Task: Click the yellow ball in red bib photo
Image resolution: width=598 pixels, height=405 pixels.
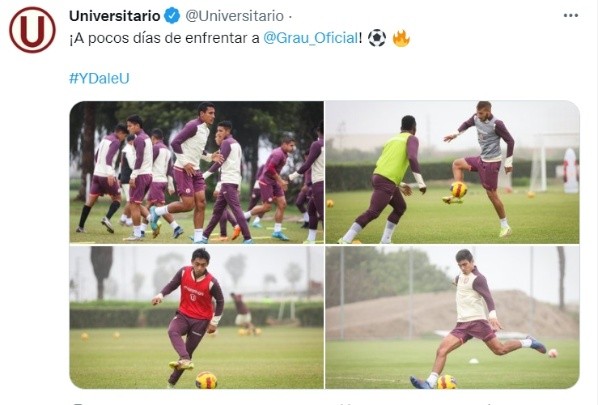Action: tap(206, 380)
